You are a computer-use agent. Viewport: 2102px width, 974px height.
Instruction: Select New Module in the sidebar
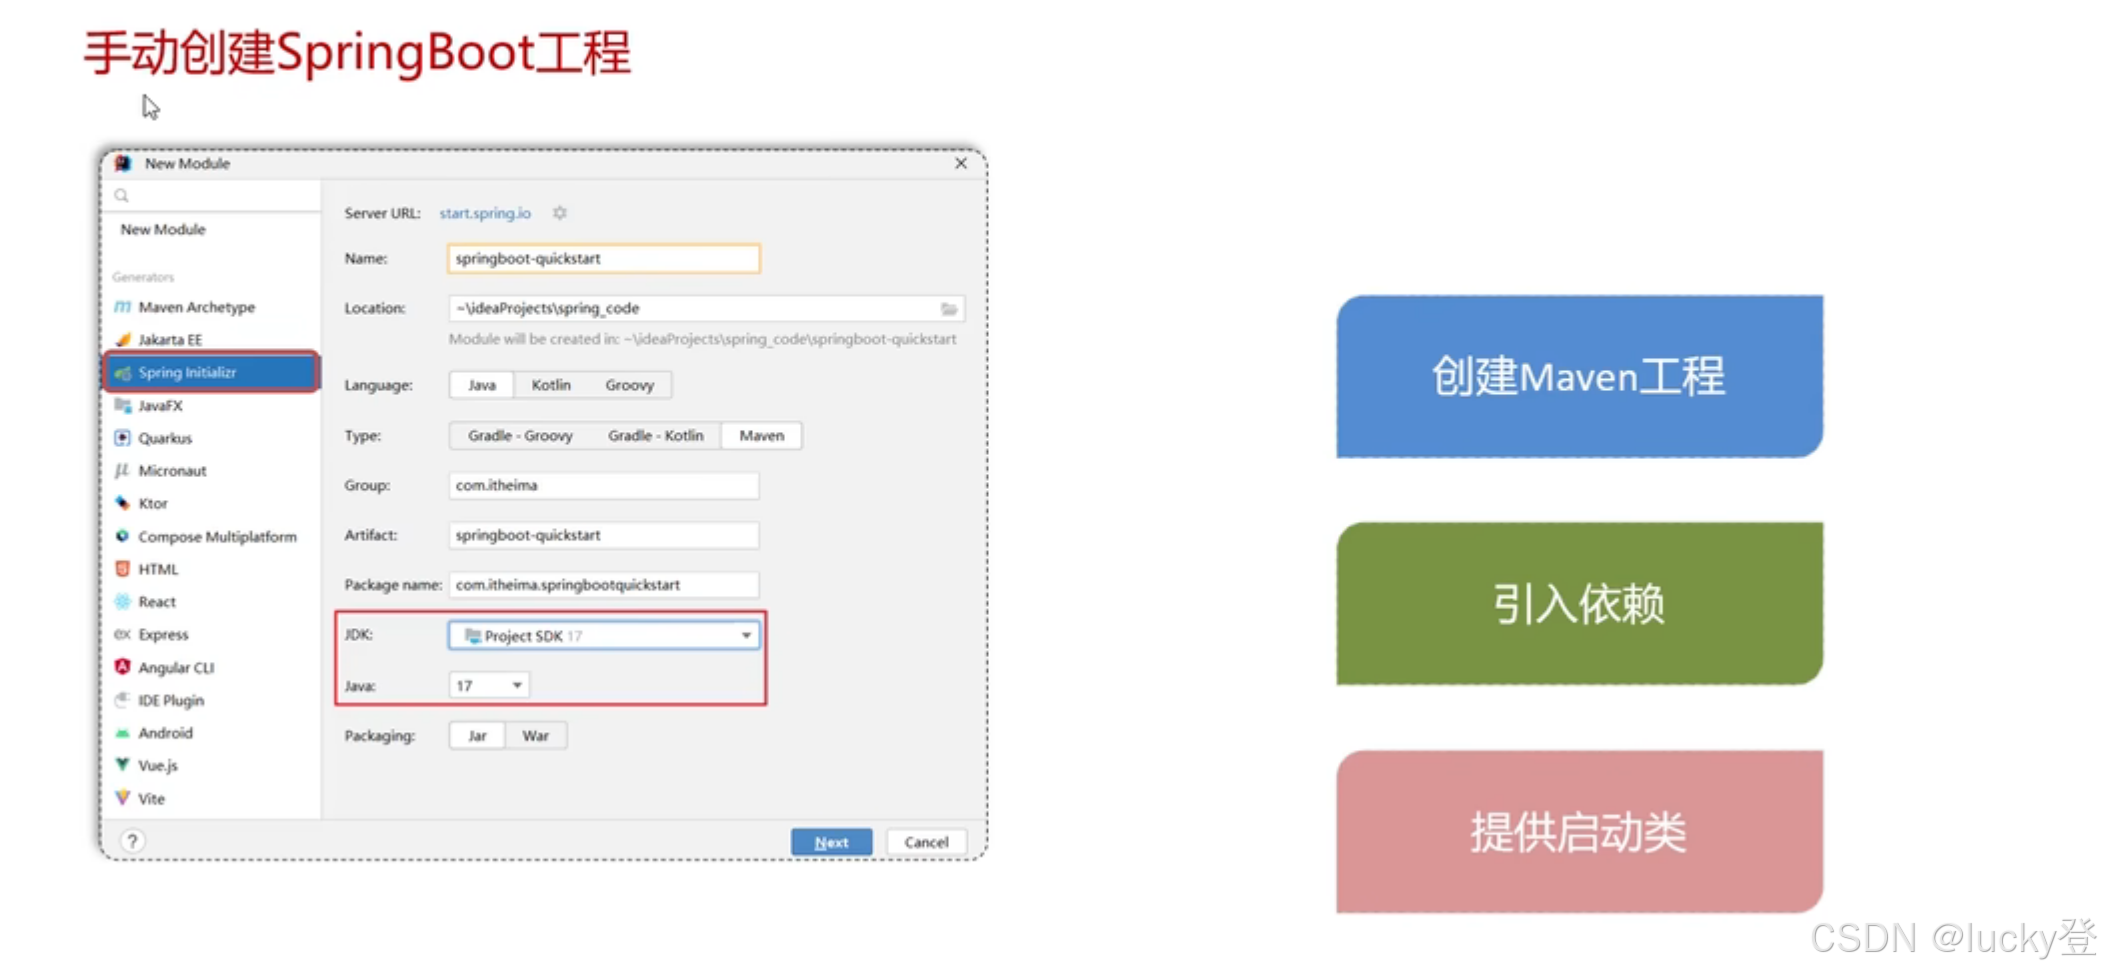163,229
